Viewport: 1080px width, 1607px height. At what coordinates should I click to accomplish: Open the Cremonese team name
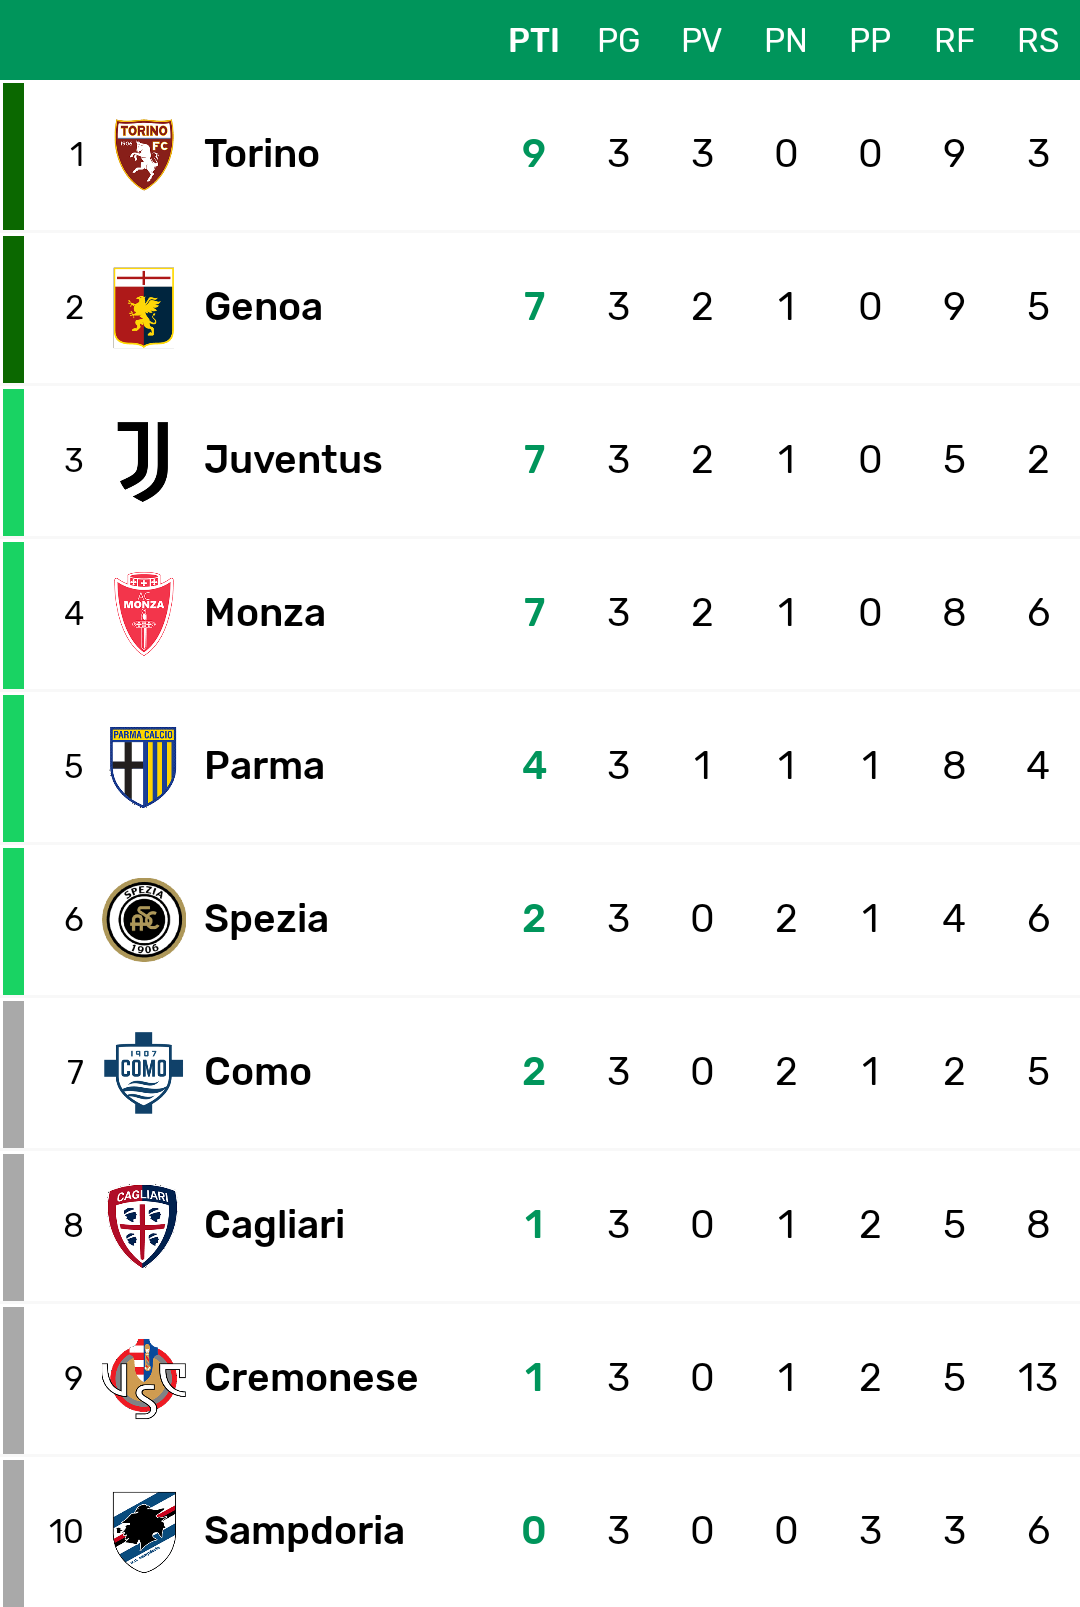(x=311, y=1378)
